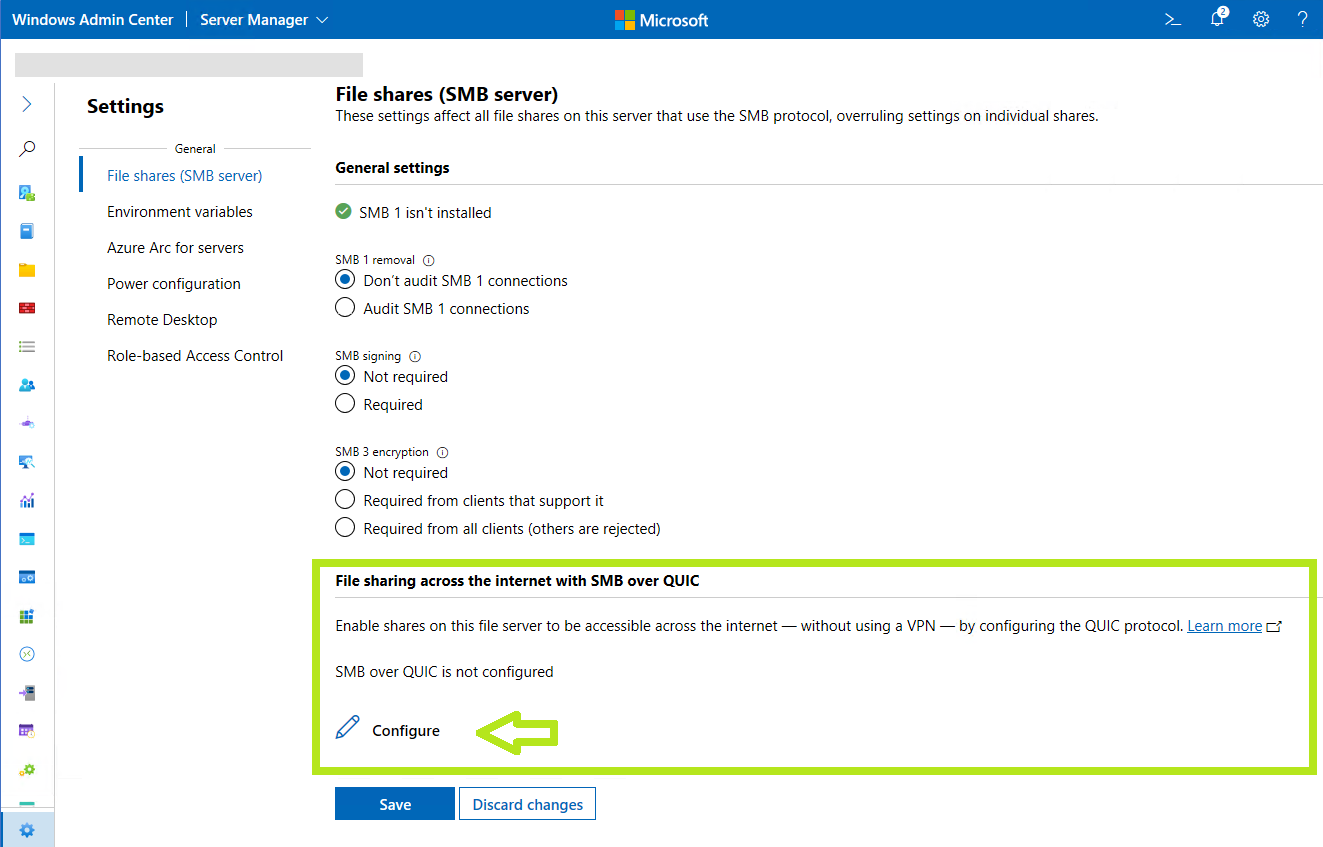Open the Packet monitoring monitor icon

coord(27,462)
